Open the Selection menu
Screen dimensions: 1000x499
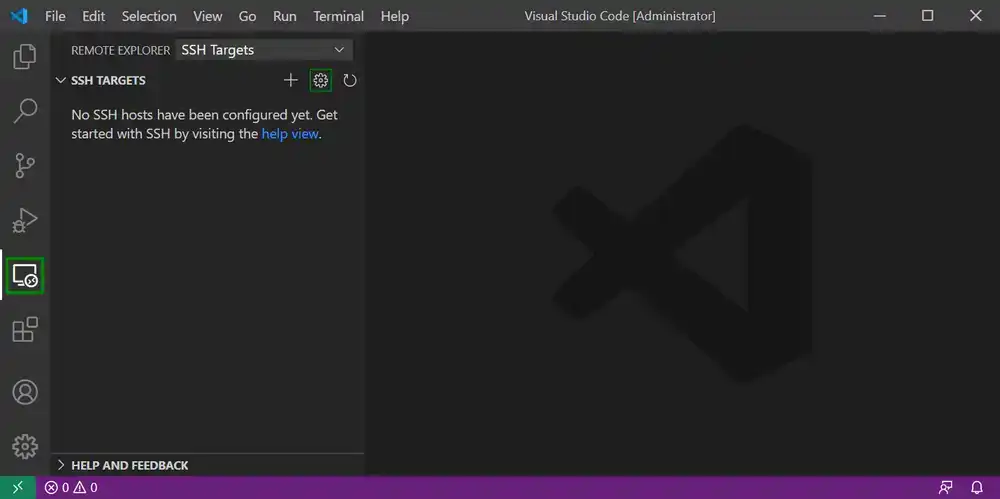click(149, 16)
